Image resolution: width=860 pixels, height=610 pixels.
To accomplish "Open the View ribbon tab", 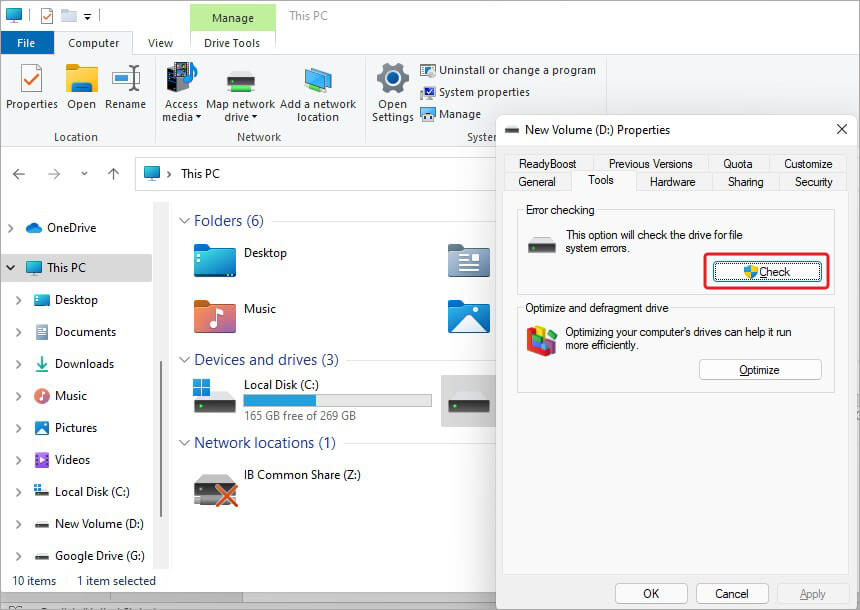I will tap(159, 43).
